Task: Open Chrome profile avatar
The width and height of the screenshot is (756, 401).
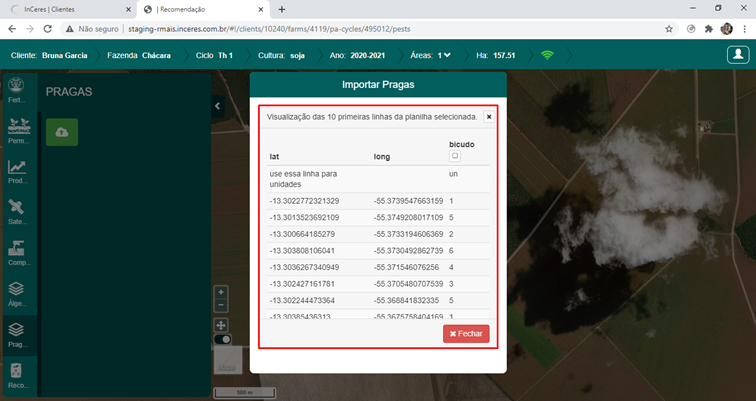Action: click(727, 29)
